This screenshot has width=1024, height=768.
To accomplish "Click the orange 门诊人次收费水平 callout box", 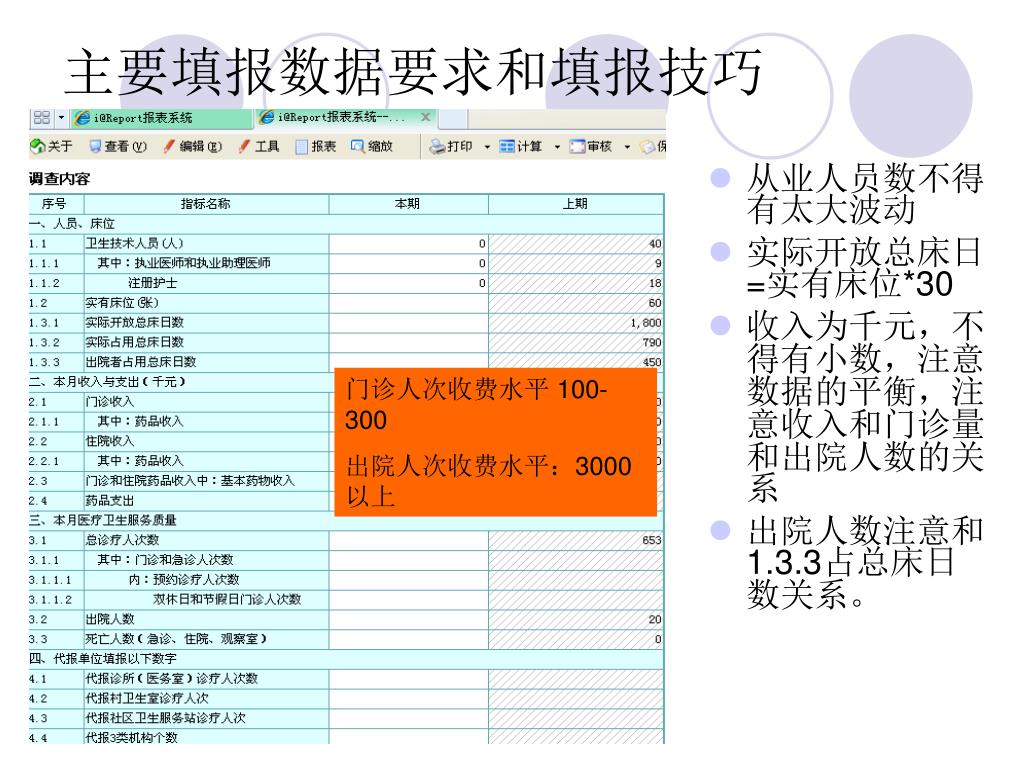I will tap(495, 442).
